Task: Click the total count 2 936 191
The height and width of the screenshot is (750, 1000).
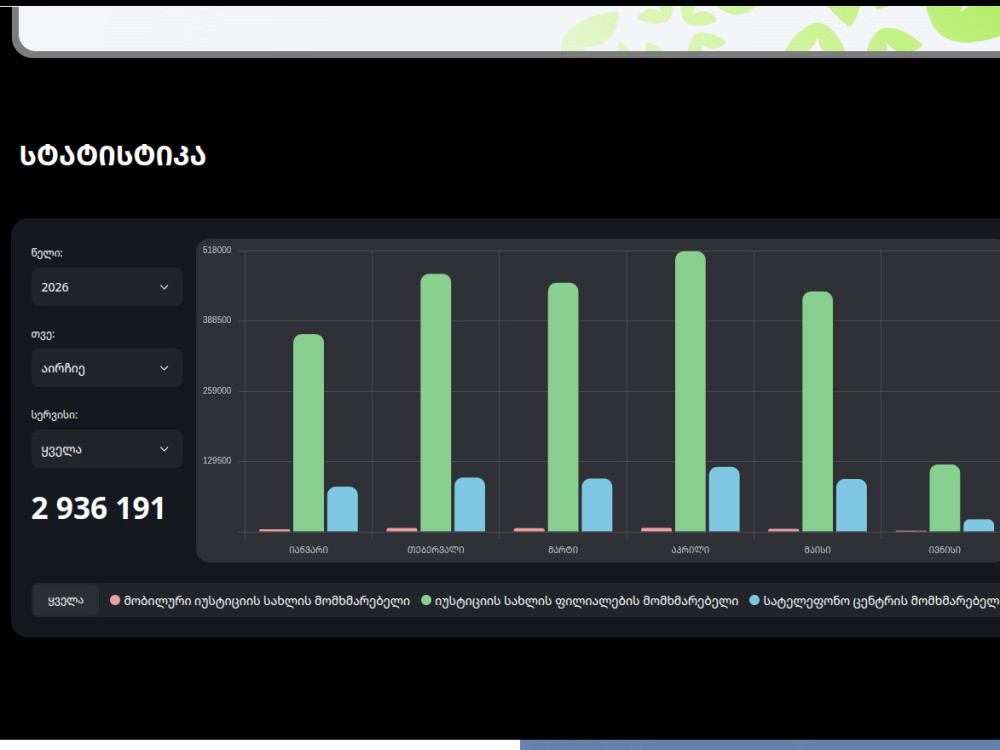Action: tap(98, 508)
